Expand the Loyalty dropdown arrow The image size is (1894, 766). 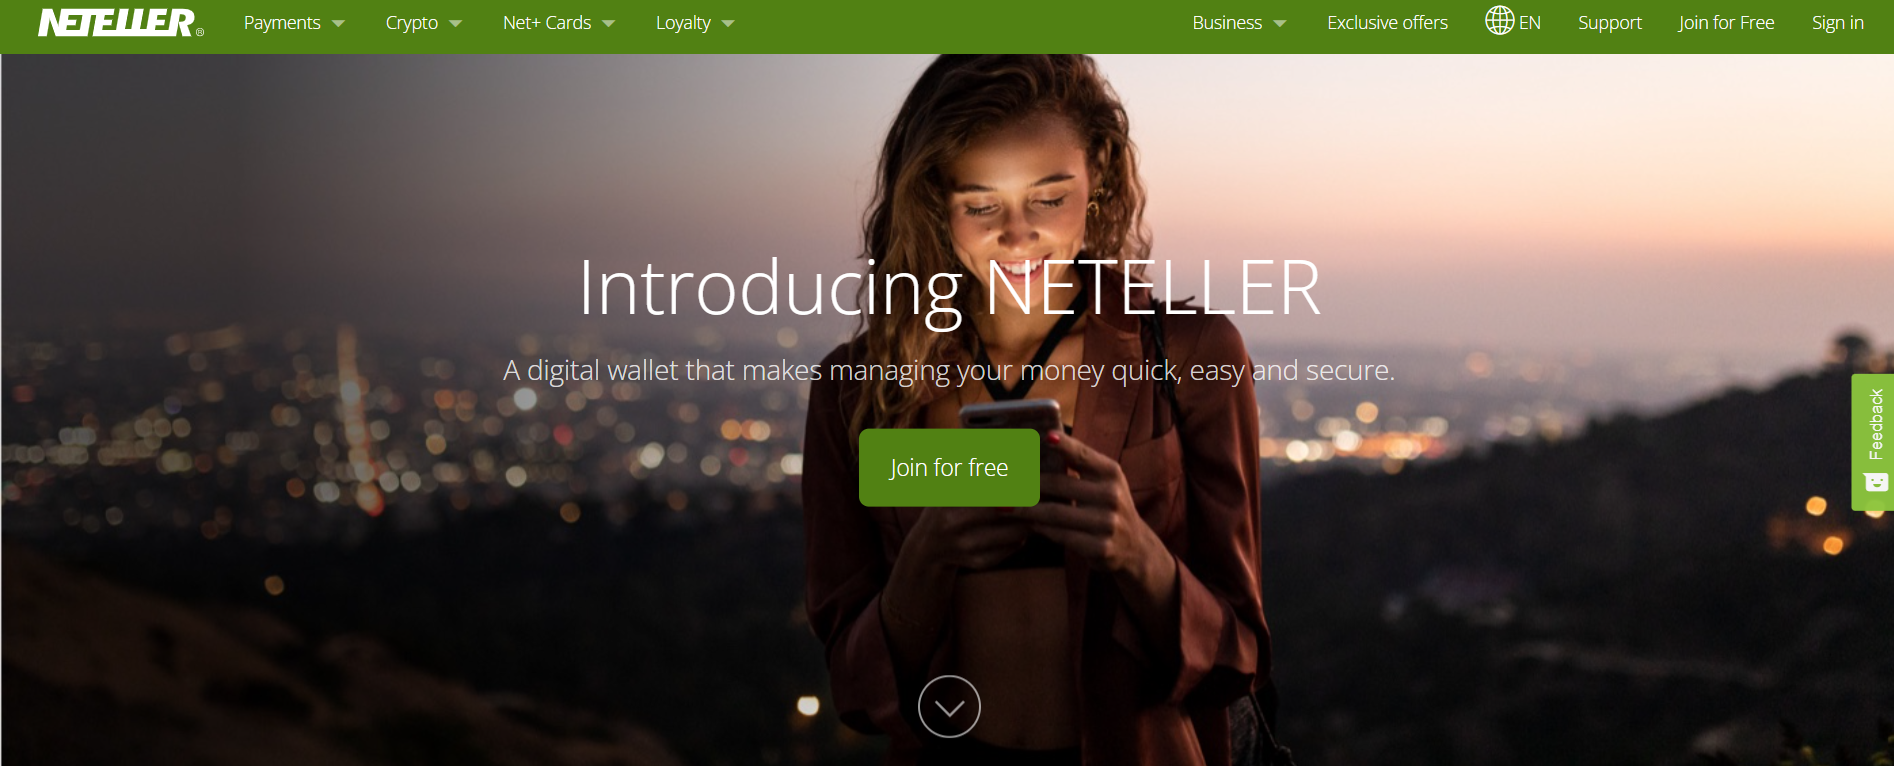click(728, 23)
